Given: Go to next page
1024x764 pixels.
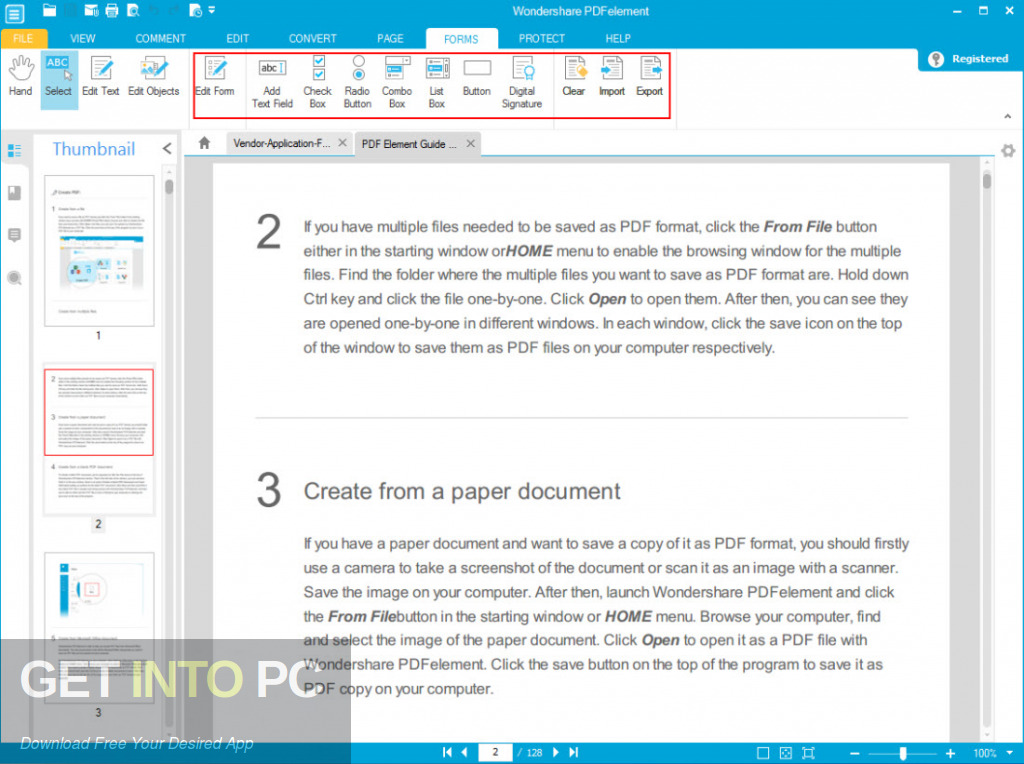Looking at the screenshot, I should [556, 752].
